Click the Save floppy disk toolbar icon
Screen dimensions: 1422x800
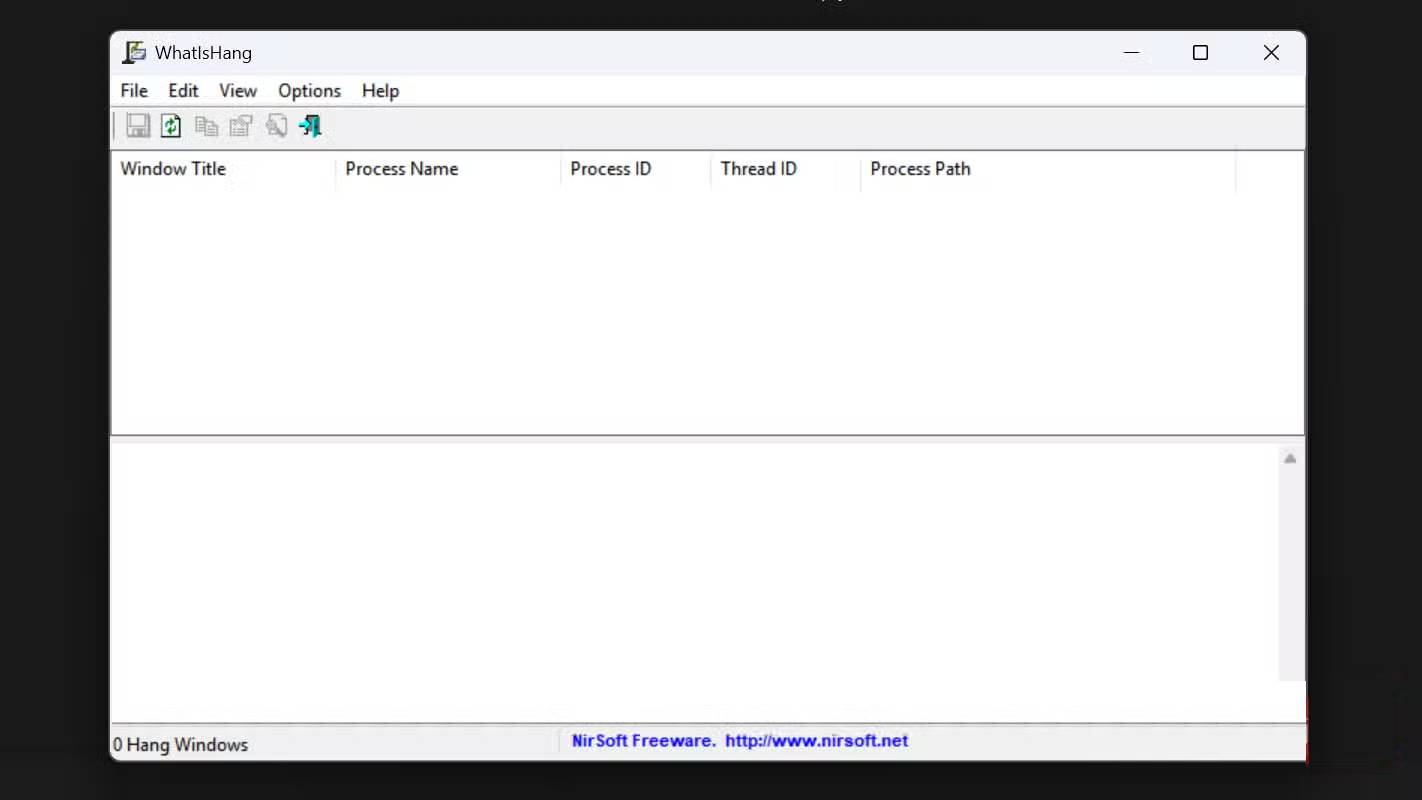click(x=138, y=126)
